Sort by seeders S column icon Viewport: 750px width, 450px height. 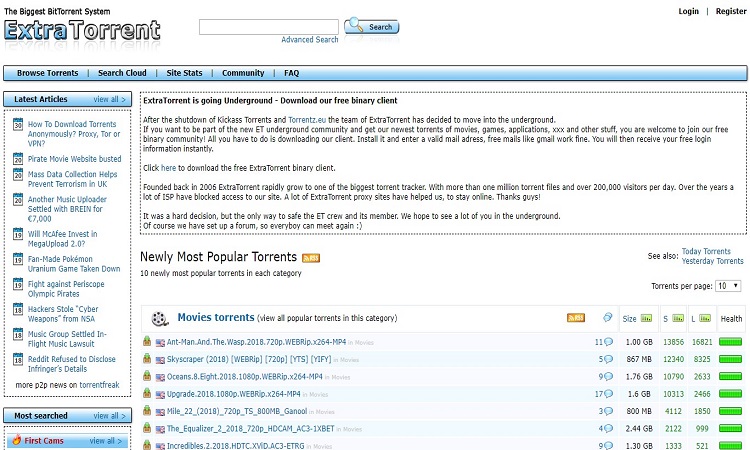pos(678,318)
